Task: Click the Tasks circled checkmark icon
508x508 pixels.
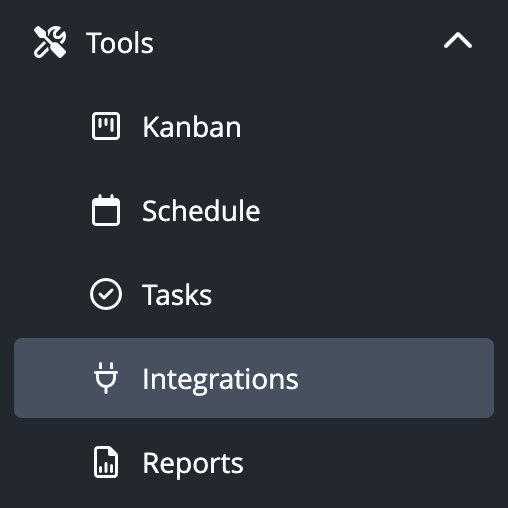Action: [x=106, y=294]
